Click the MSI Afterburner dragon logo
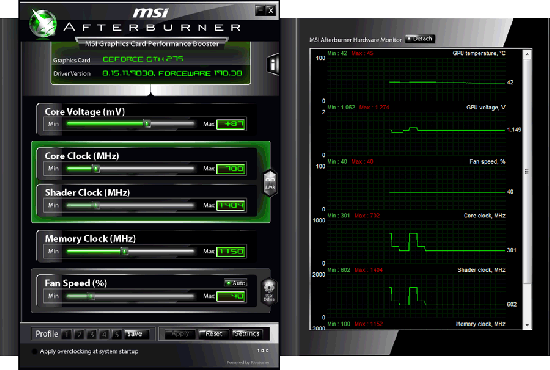 click(x=42, y=23)
